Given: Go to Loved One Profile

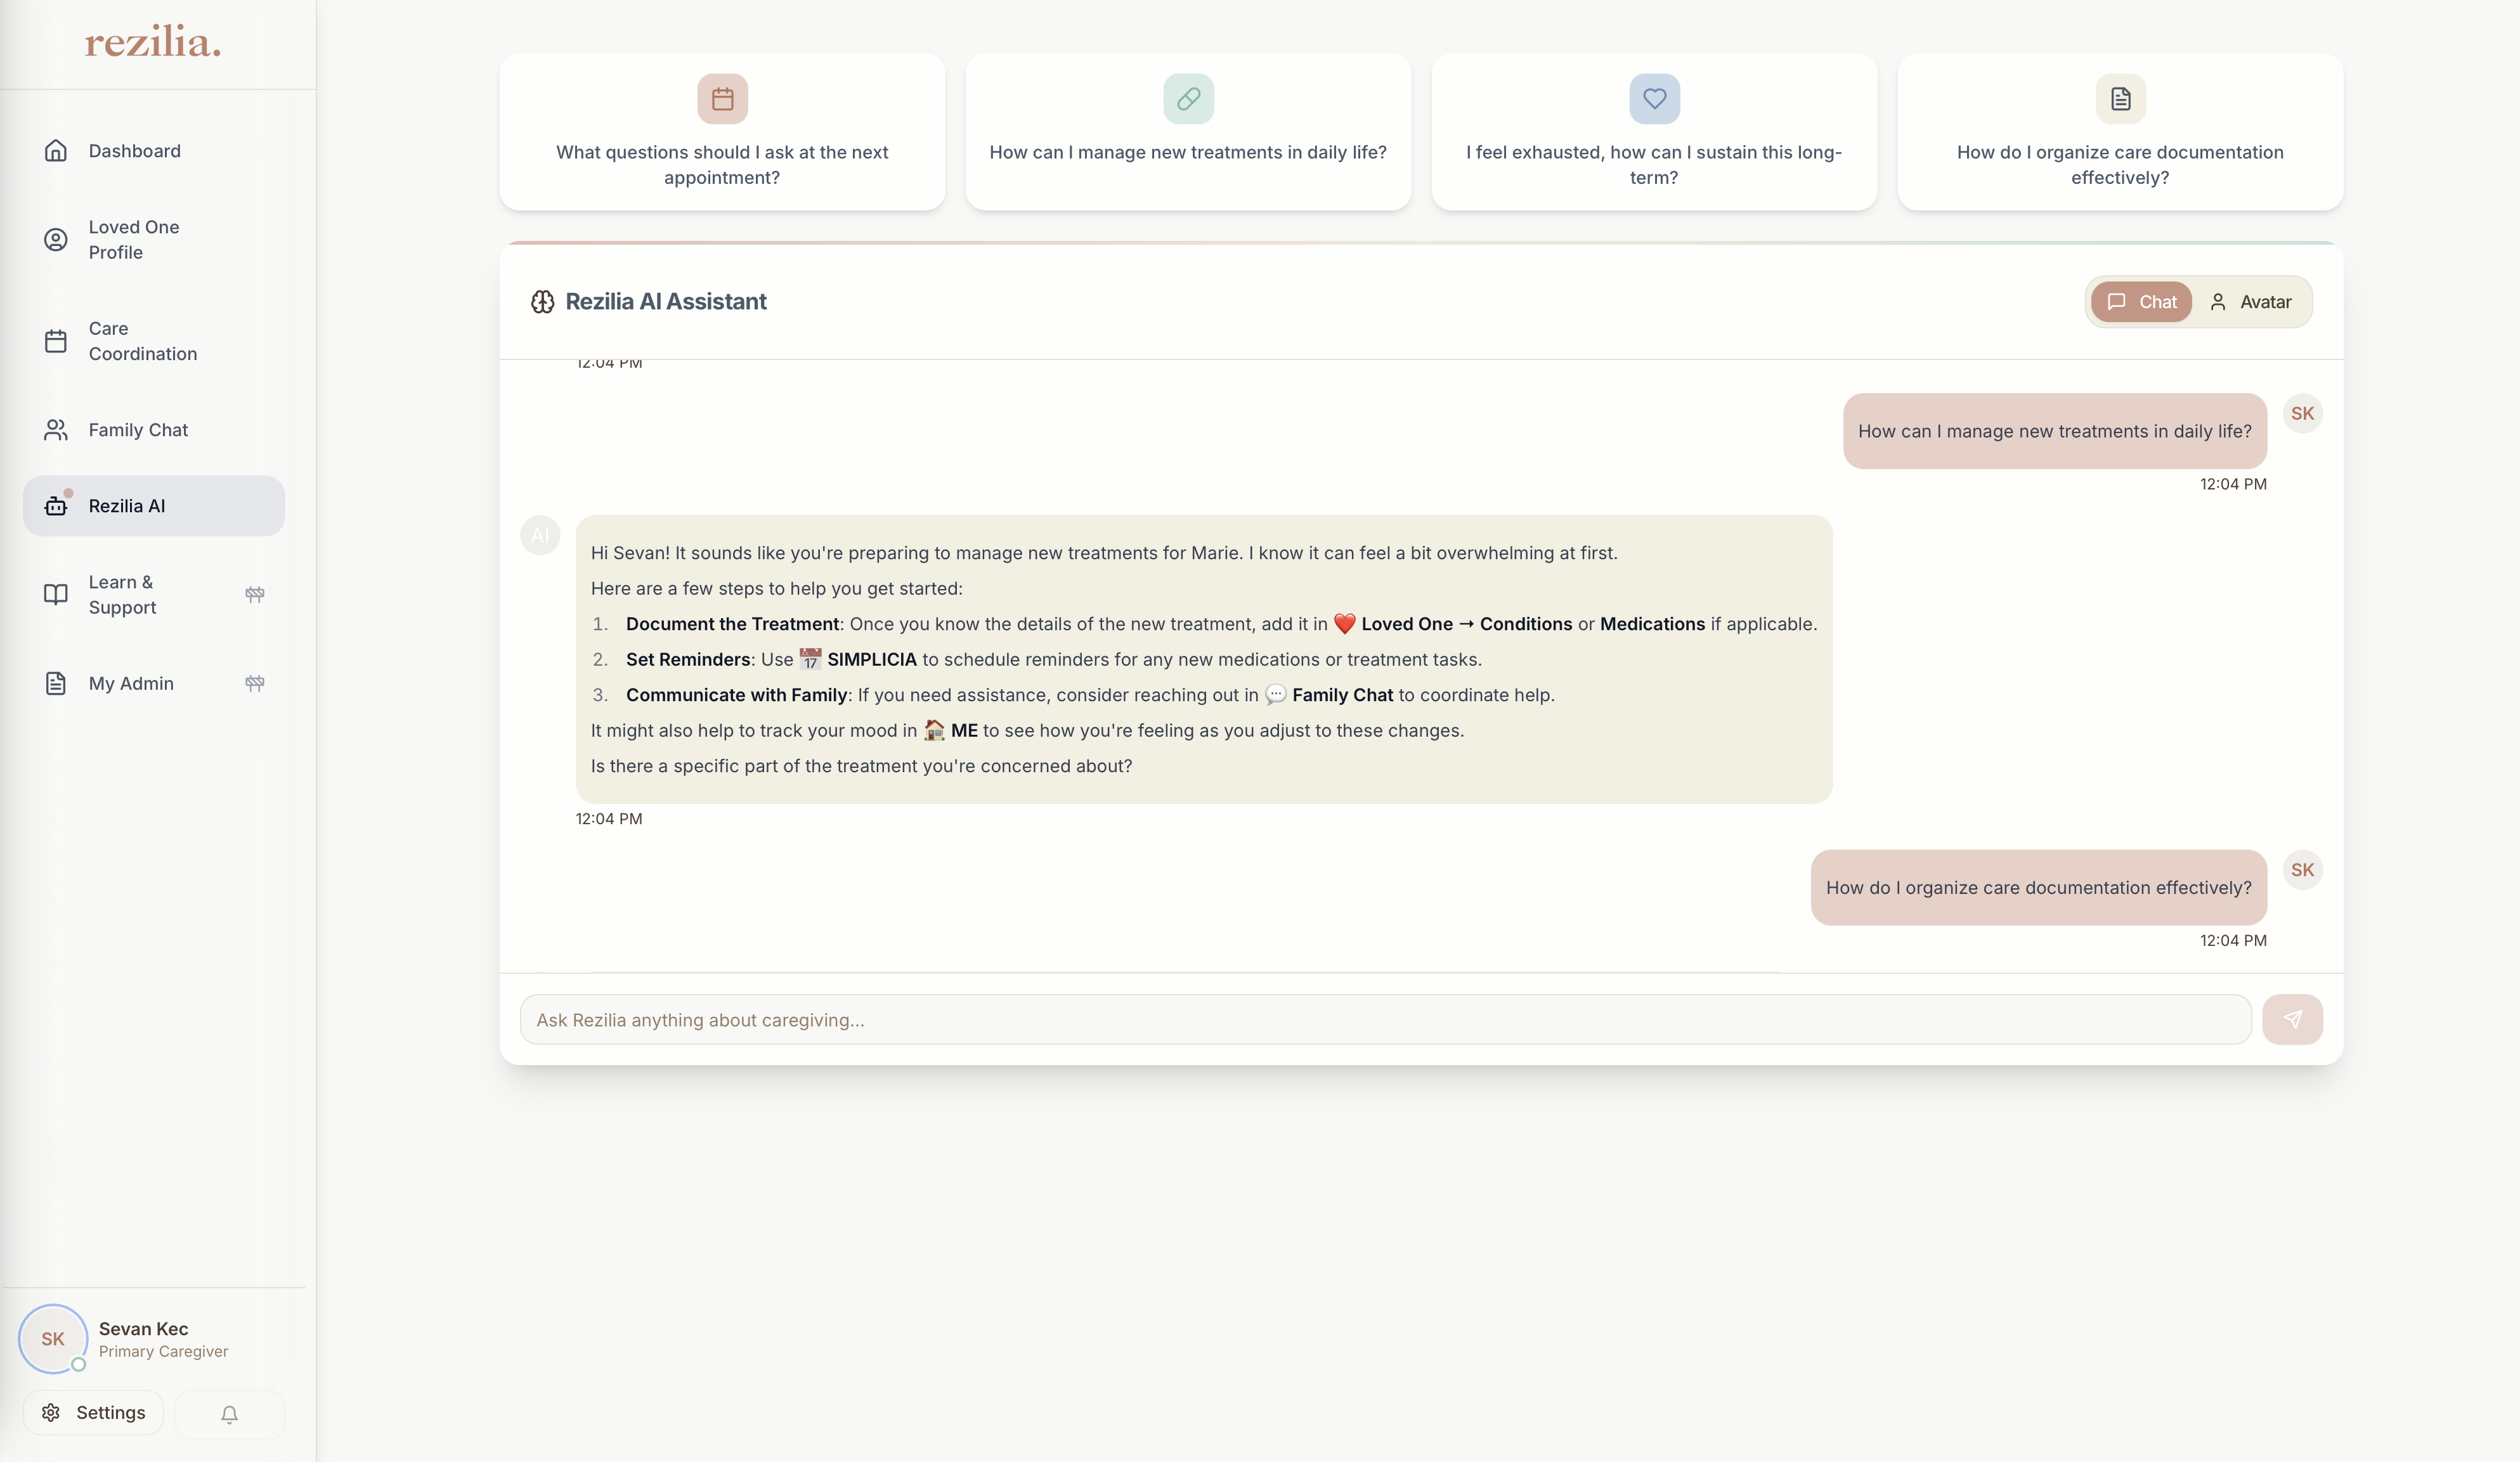Looking at the screenshot, I should 134,240.
